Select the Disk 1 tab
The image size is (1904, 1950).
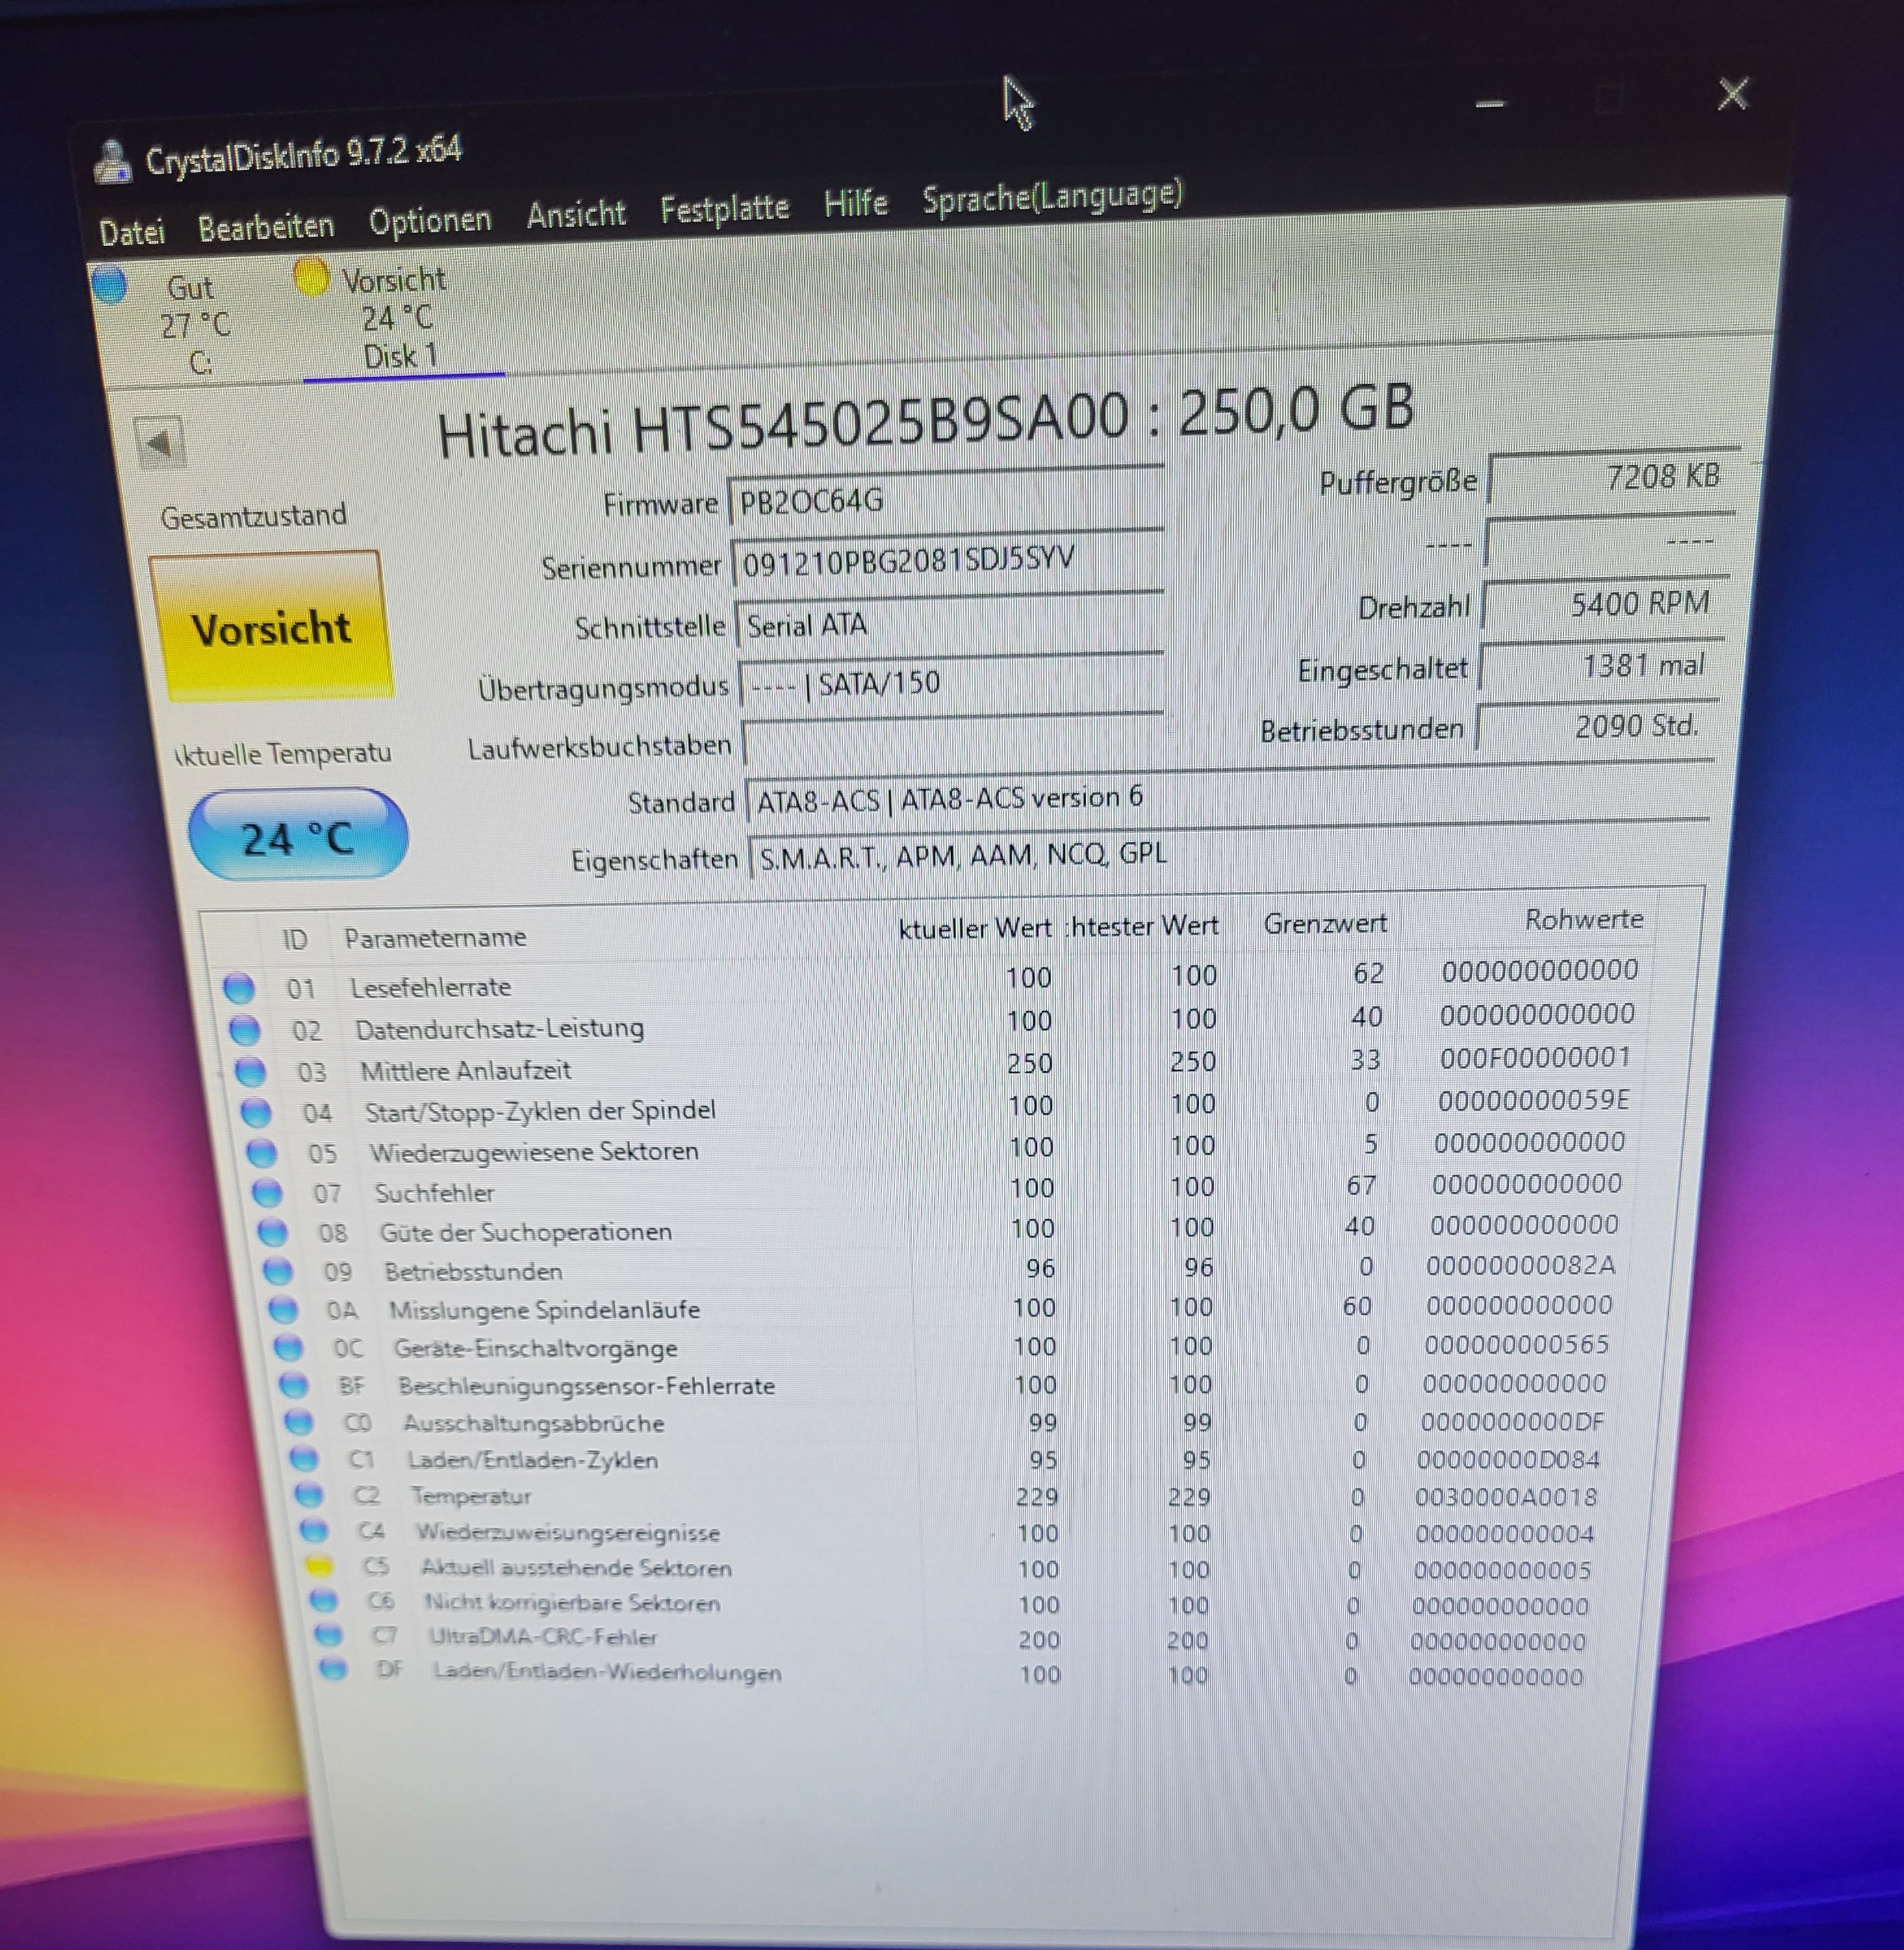click(399, 355)
